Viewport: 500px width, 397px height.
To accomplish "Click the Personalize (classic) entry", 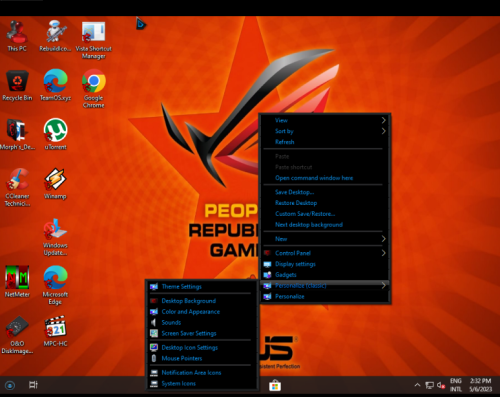I will tap(325, 286).
